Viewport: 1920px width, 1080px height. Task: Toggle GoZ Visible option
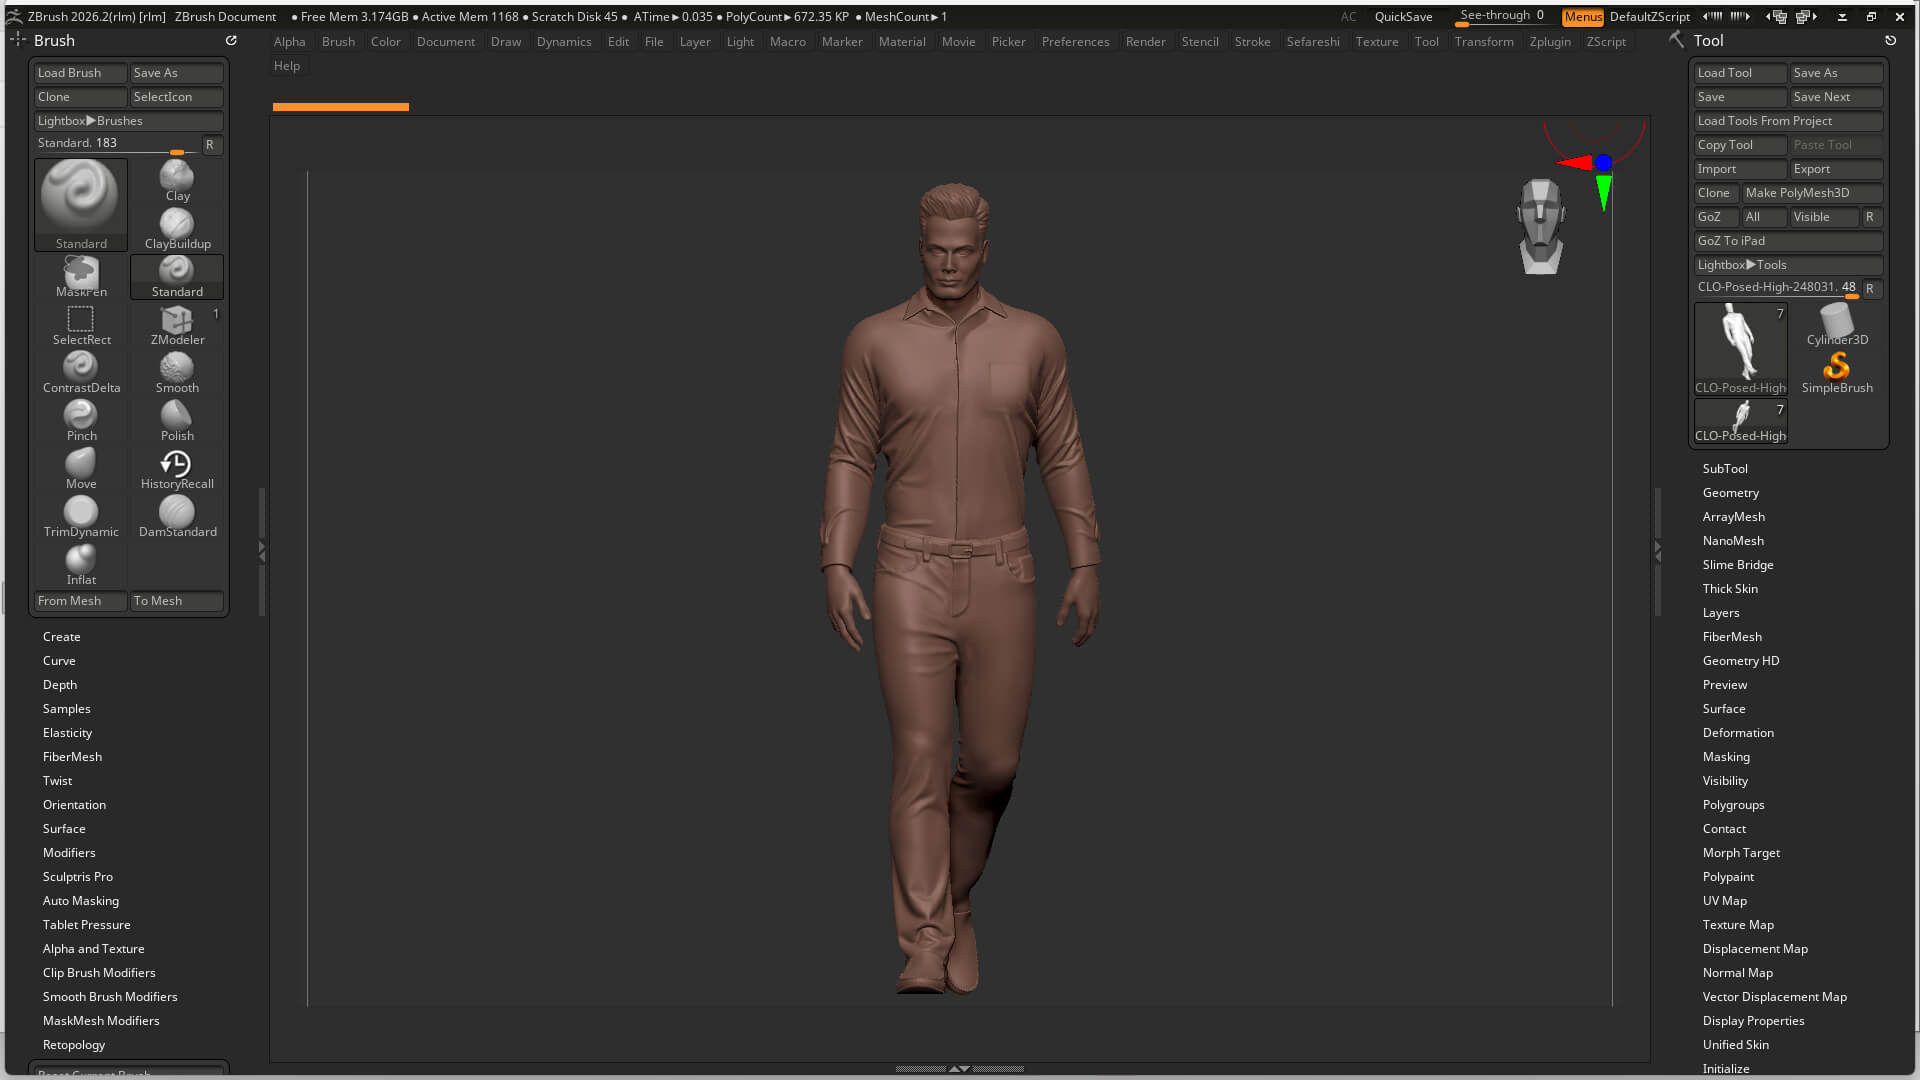click(x=1824, y=217)
